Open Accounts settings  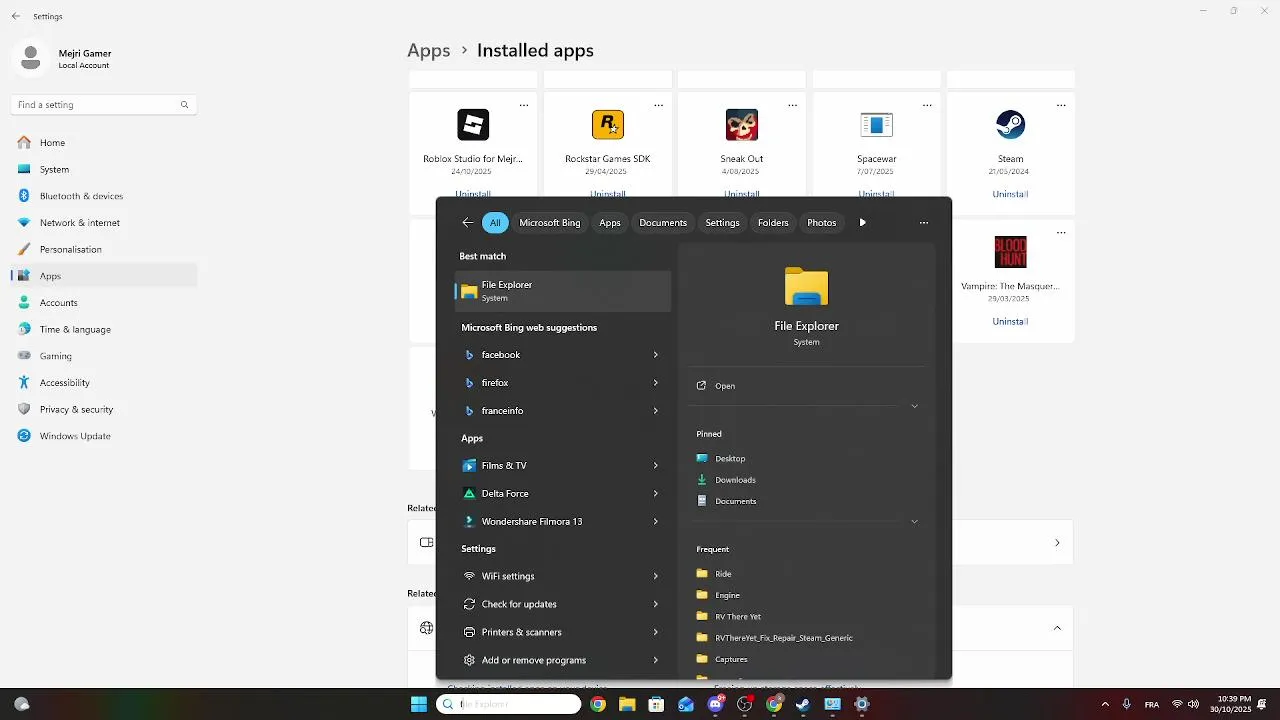(x=104, y=302)
